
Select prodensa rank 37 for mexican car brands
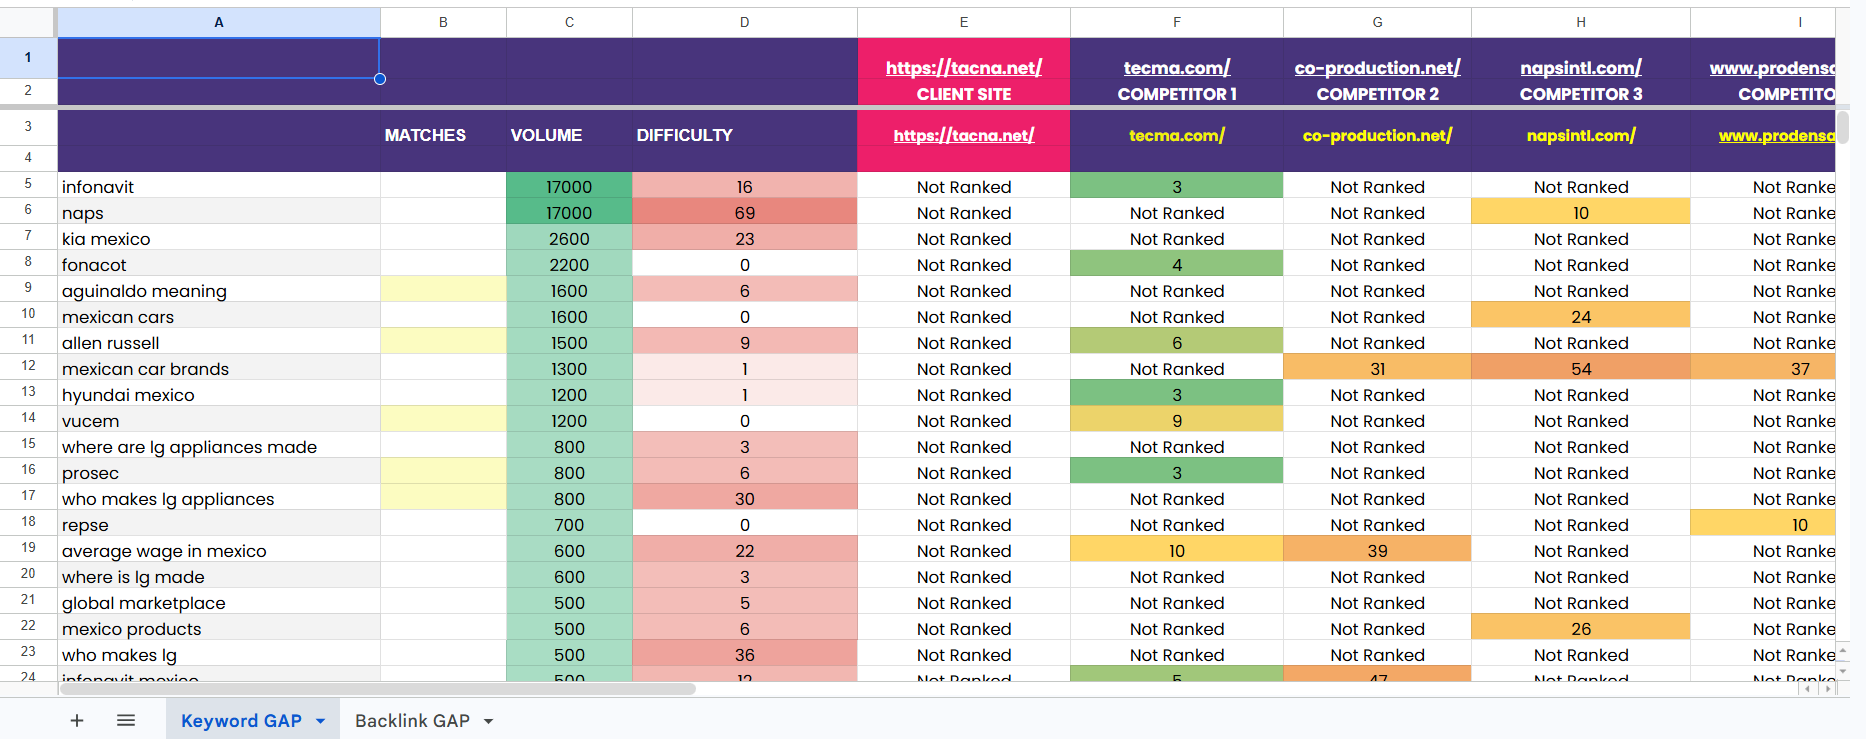1763,368
